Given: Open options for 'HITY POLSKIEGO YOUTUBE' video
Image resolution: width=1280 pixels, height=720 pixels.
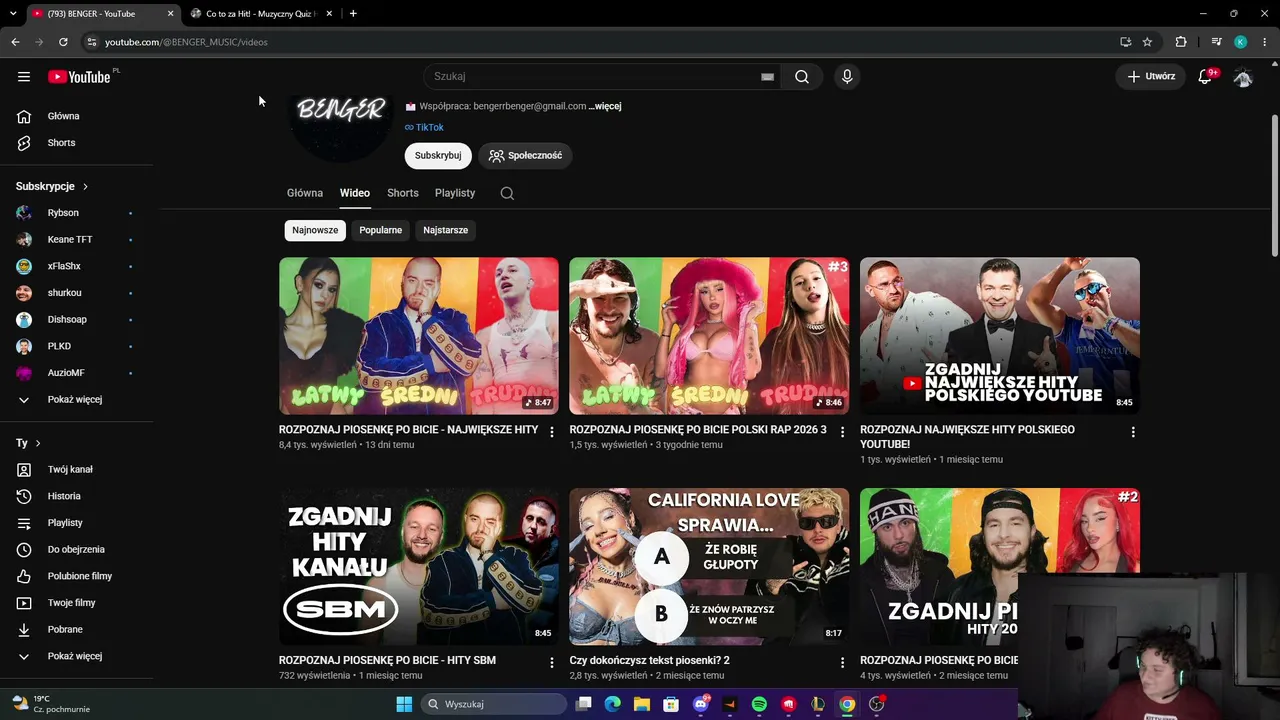Looking at the screenshot, I should (x=1133, y=432).
